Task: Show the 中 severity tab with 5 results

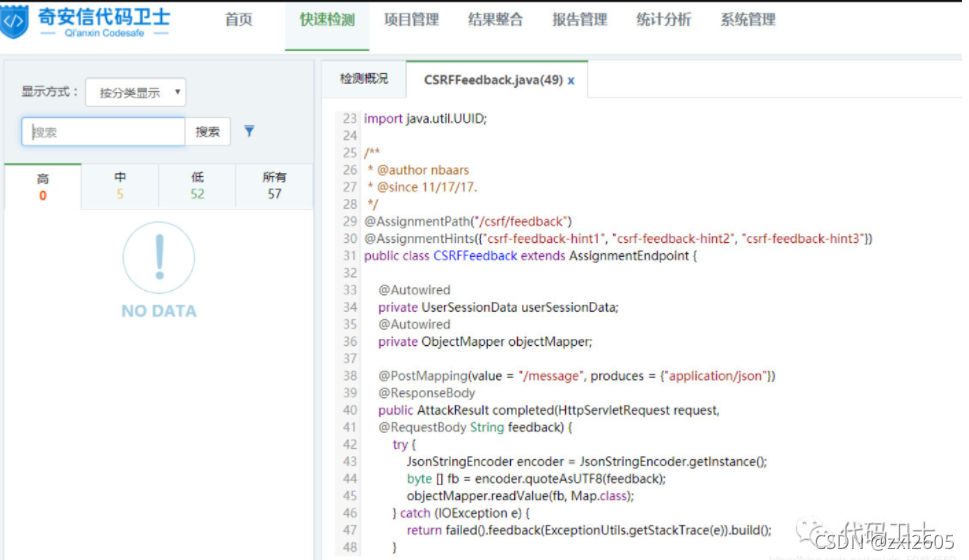Action: click(120, 185)
